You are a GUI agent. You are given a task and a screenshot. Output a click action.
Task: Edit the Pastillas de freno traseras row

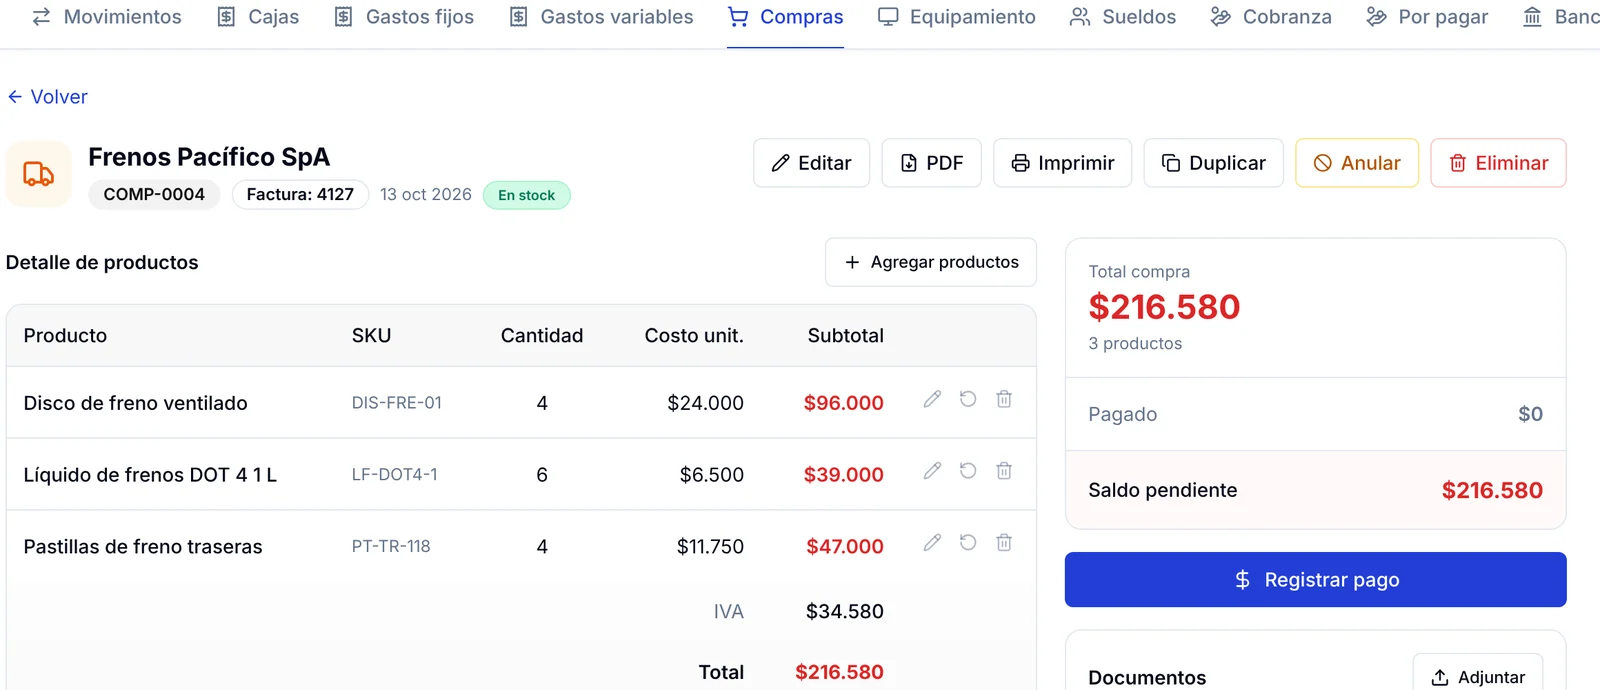(x=932, y=543)
